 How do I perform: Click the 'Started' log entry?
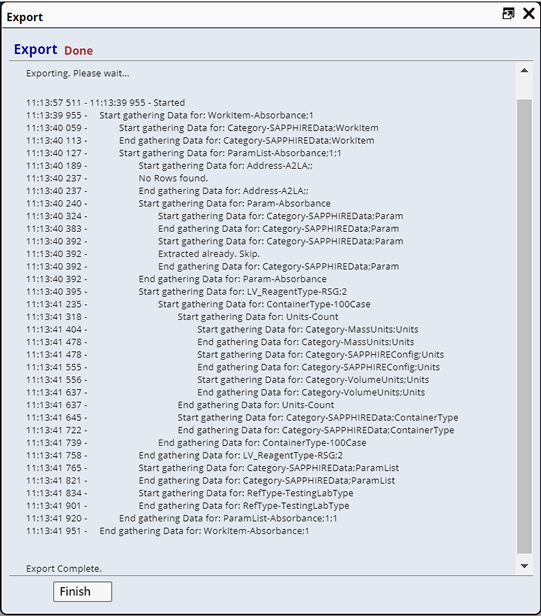coord(169,103)
